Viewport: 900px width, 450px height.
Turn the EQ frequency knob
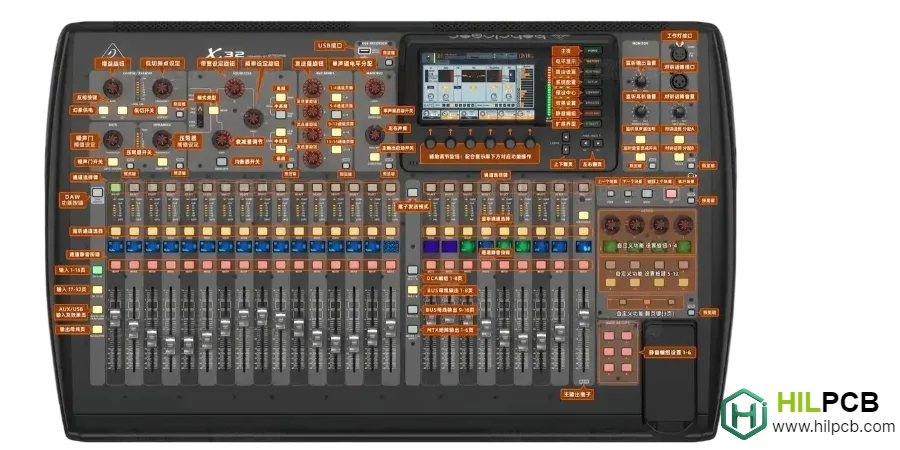(x=253, y=118)
